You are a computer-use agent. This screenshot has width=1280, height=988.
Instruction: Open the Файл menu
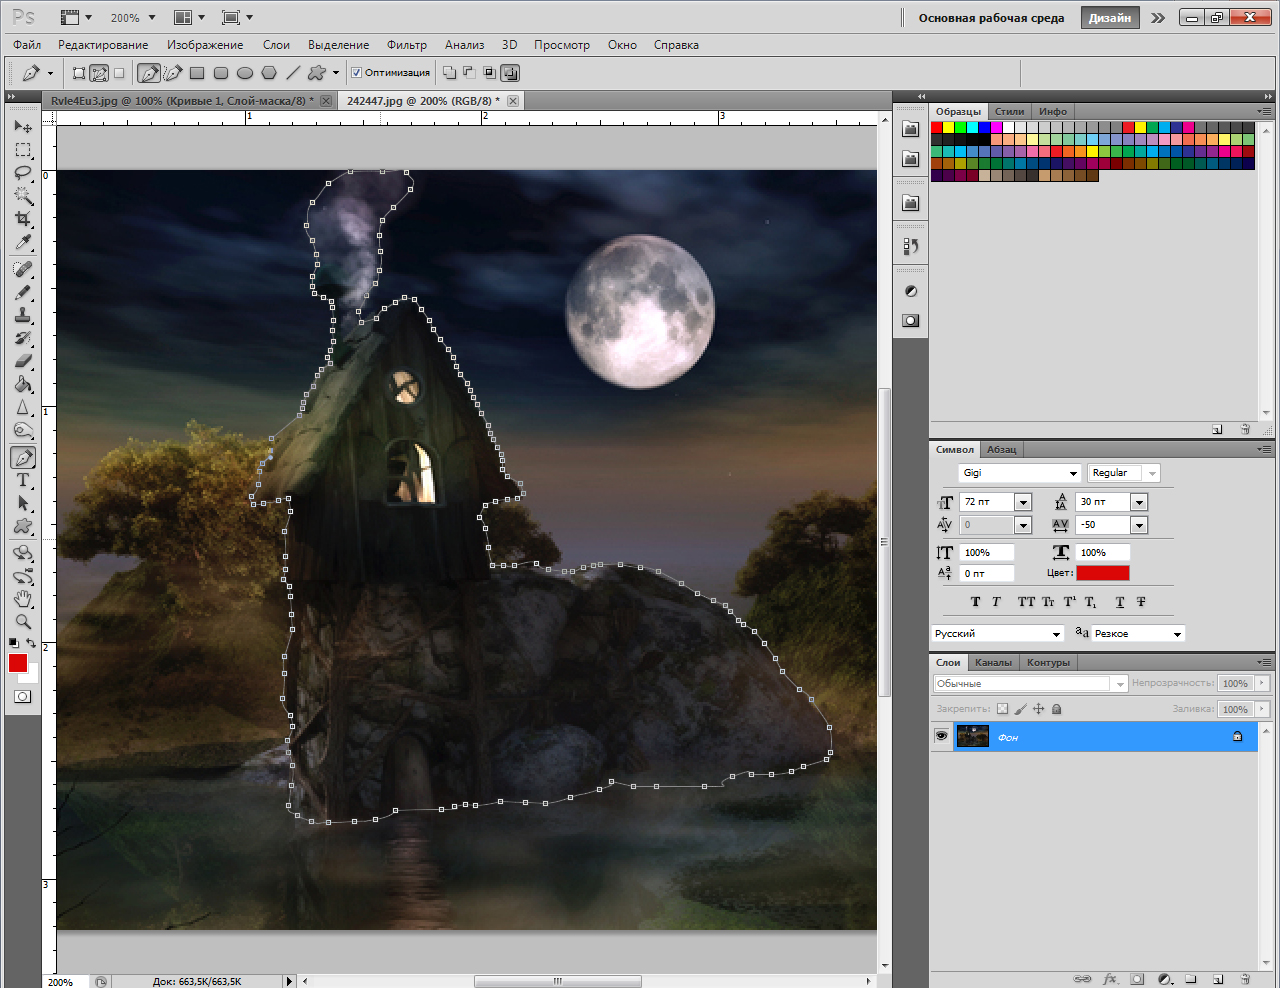pos(27,45)
